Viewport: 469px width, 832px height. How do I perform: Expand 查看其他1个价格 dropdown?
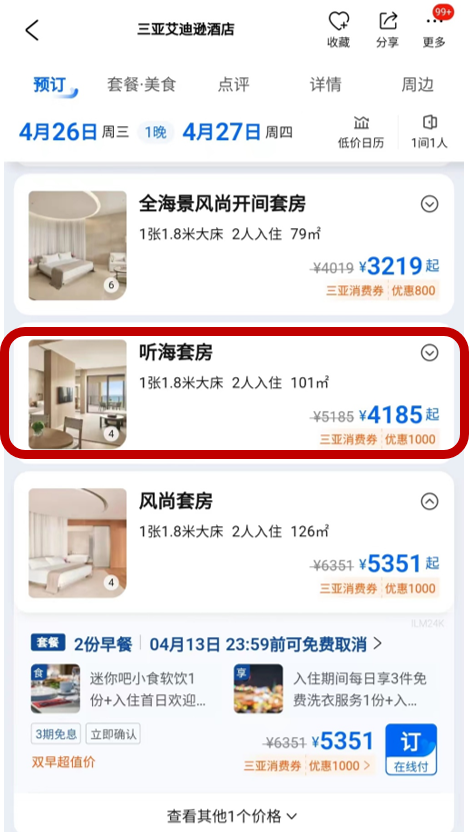click(x=232, y=814)
